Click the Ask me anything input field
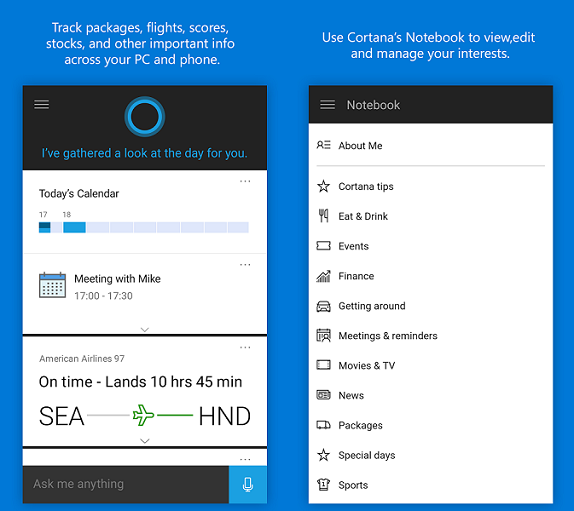The image size is (574, 511). click(x=126, y=484)
